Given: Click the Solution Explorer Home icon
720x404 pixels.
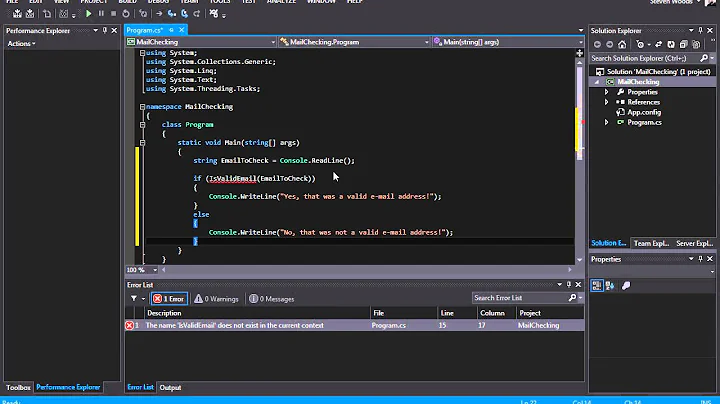Looking at the screenshot, I should point(622,45).
